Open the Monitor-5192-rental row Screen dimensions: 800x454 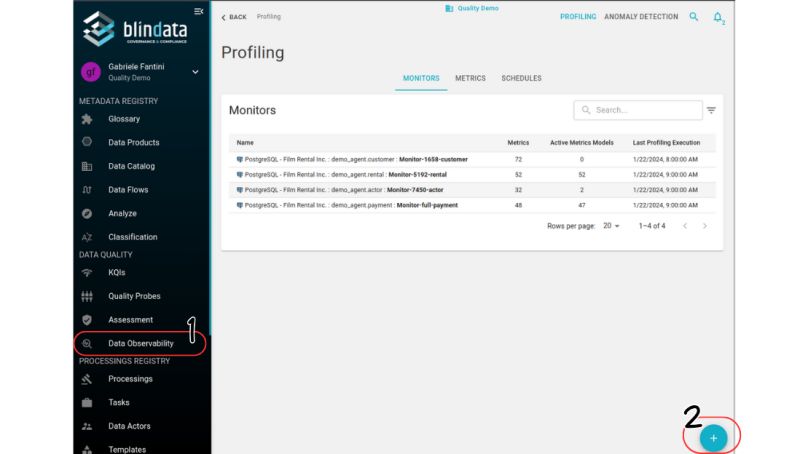coord(472,174)
